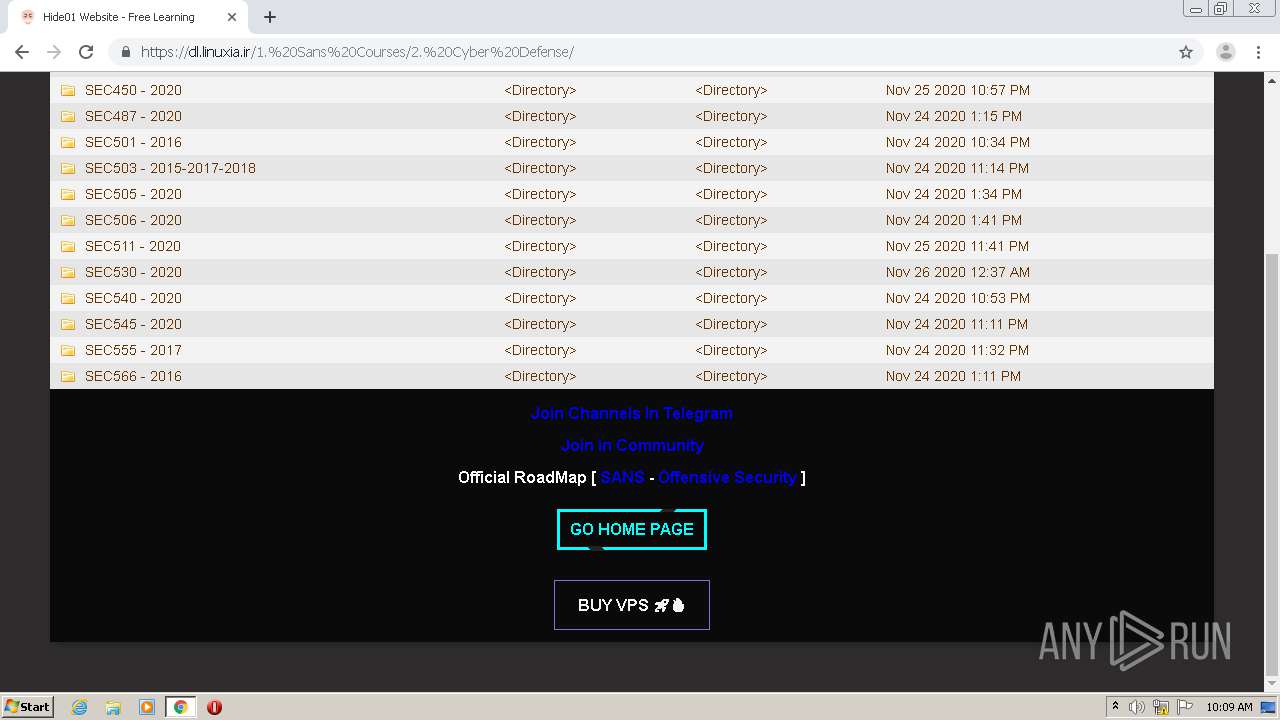Bookmark this page with the star
This screenshot has height=720, width=1280.
coord(1186,52)
